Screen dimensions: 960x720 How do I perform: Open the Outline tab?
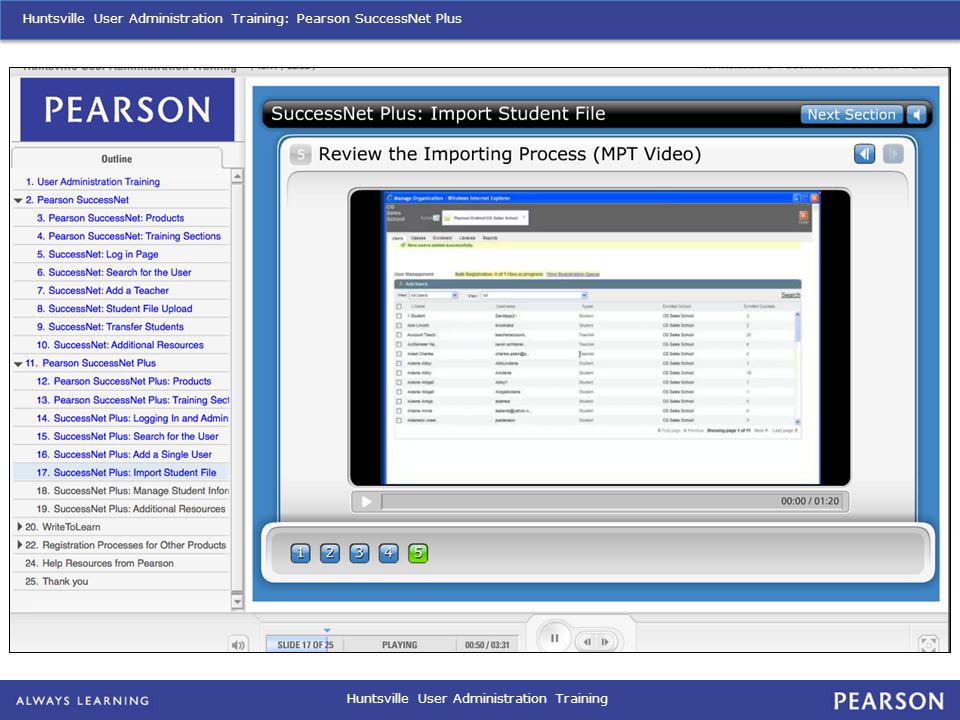point(116,159)
